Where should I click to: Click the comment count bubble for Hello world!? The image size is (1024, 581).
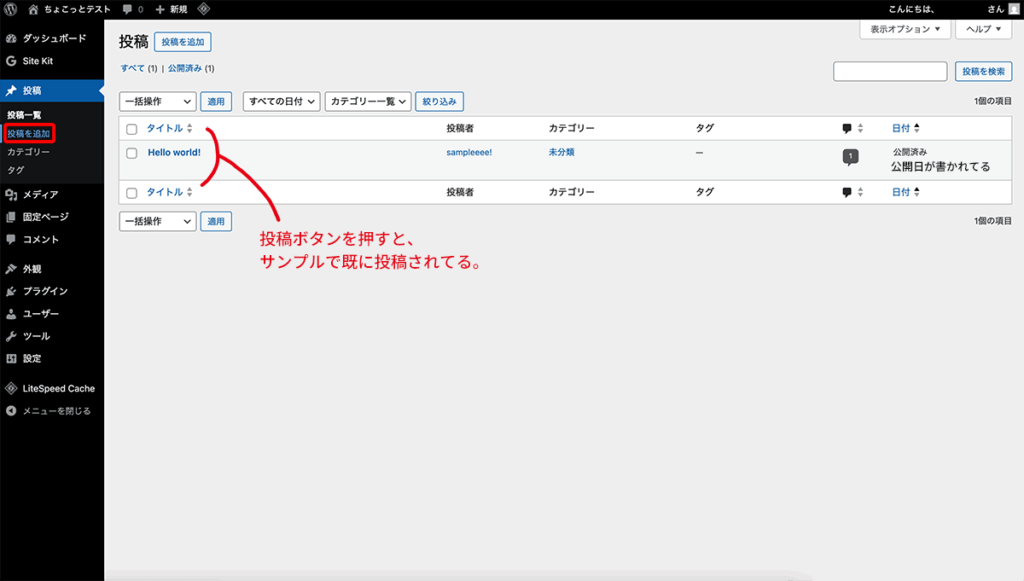(x=850, y=157)
